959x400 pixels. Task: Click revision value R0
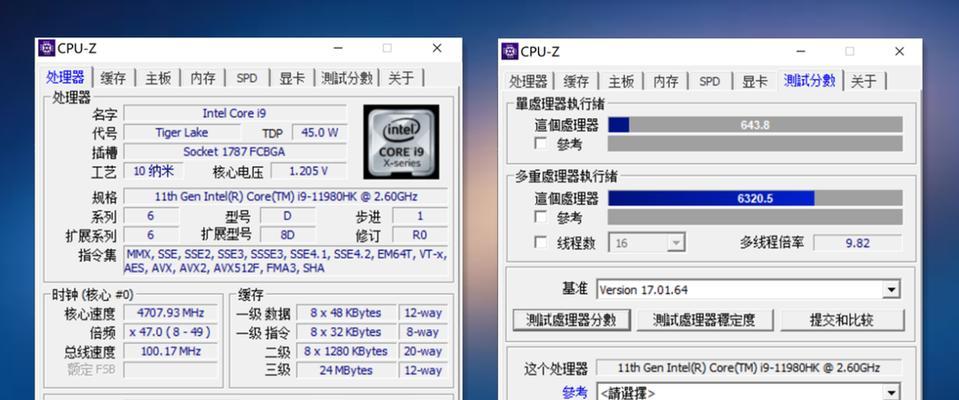(420, 235)
